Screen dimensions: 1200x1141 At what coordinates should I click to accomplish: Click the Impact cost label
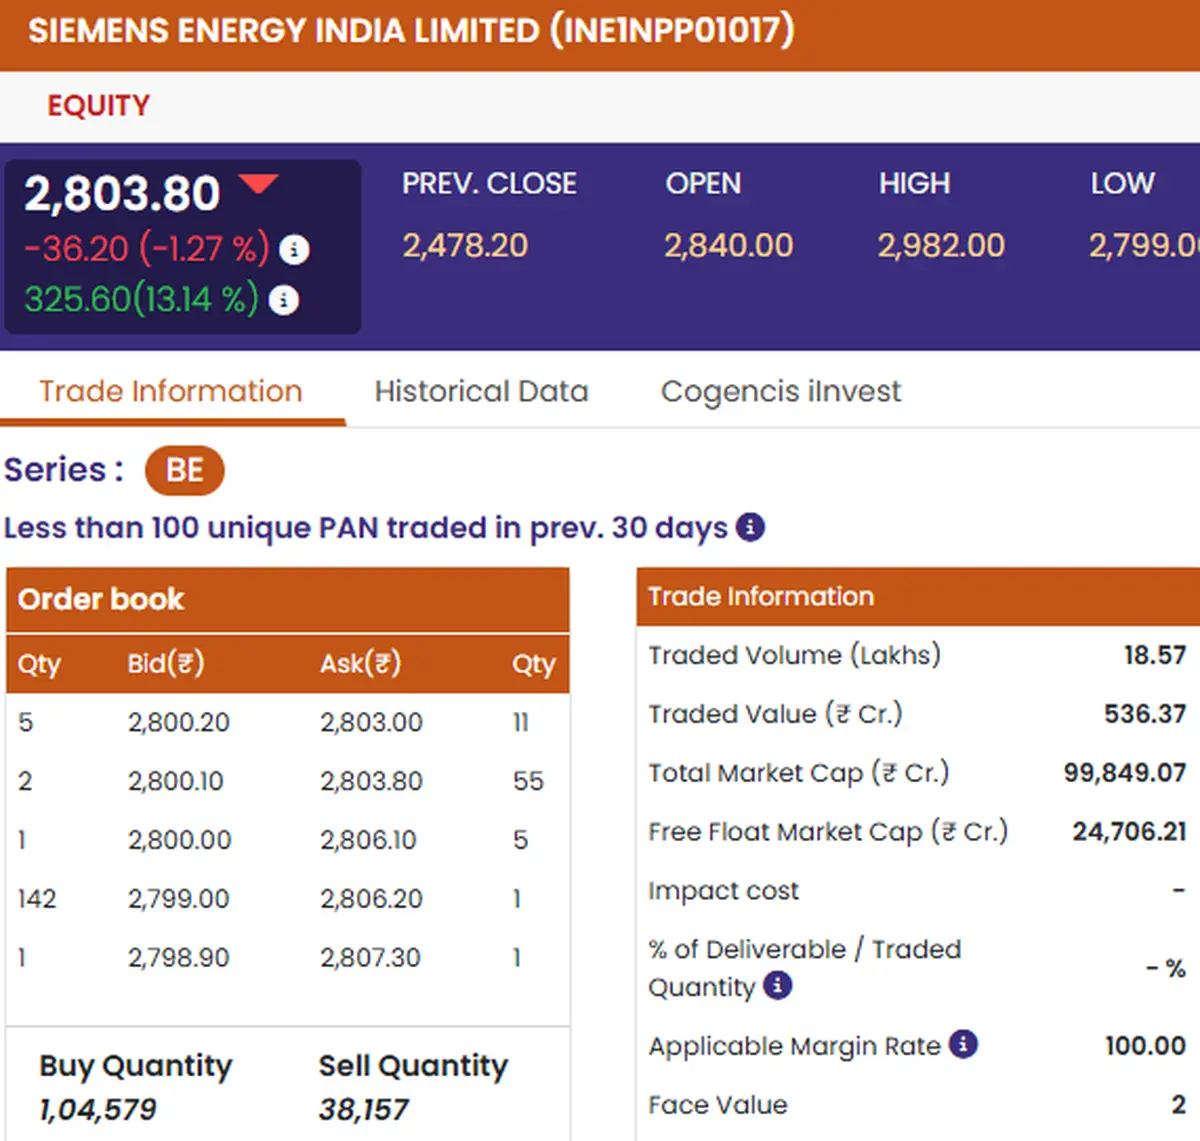pos(724,891)
